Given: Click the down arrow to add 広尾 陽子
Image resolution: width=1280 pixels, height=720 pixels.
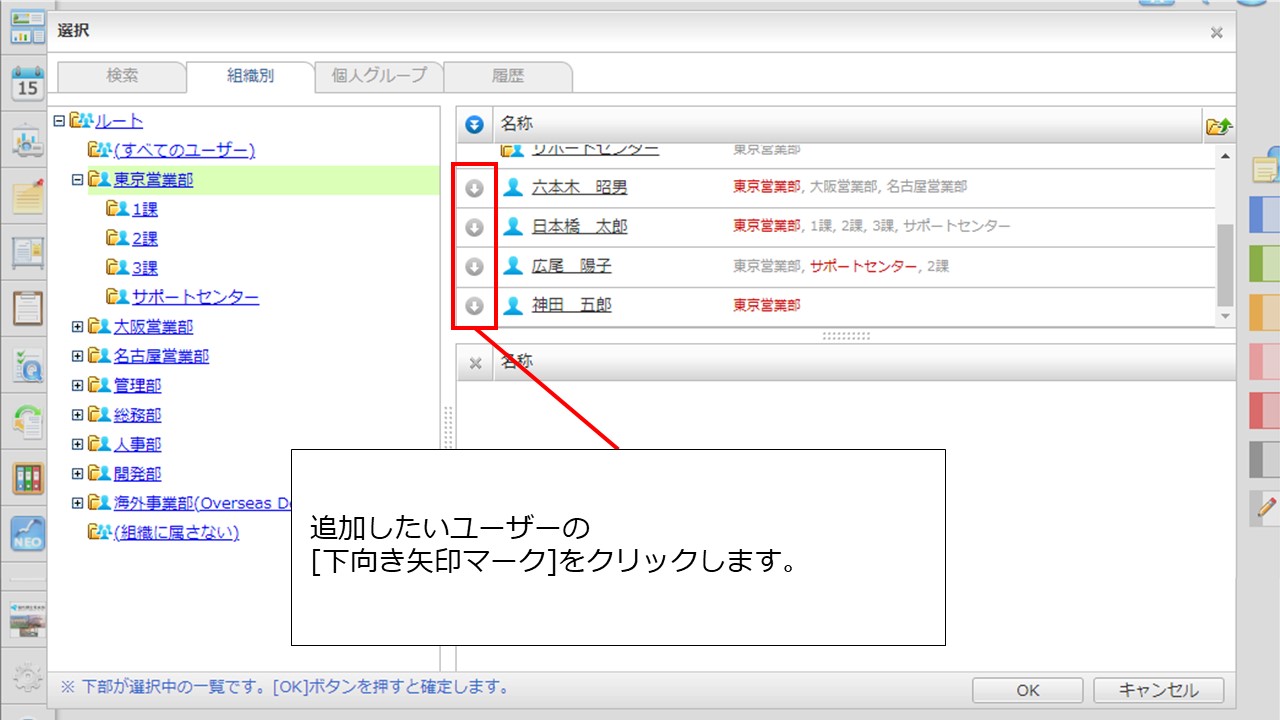Looking at the screenshot, I should point(475,265).
